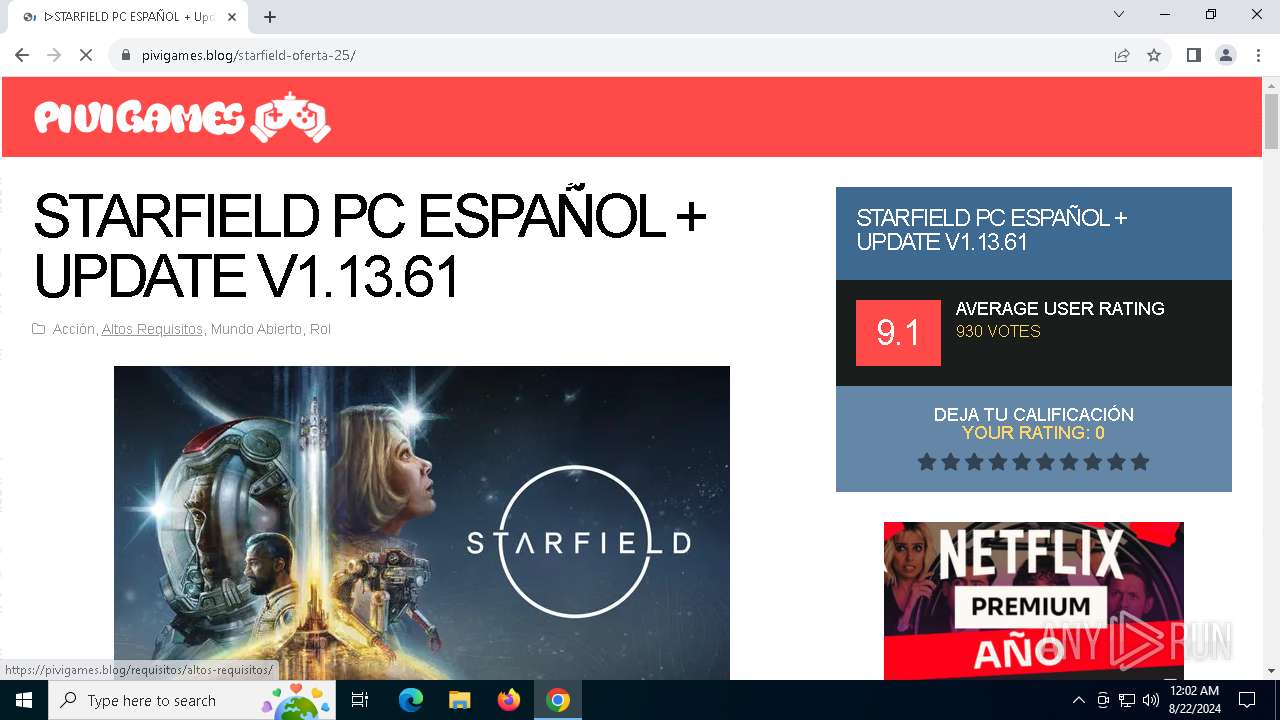The image size is (1280, 720).
Task: Open the Rol category link
Action: 320,329
